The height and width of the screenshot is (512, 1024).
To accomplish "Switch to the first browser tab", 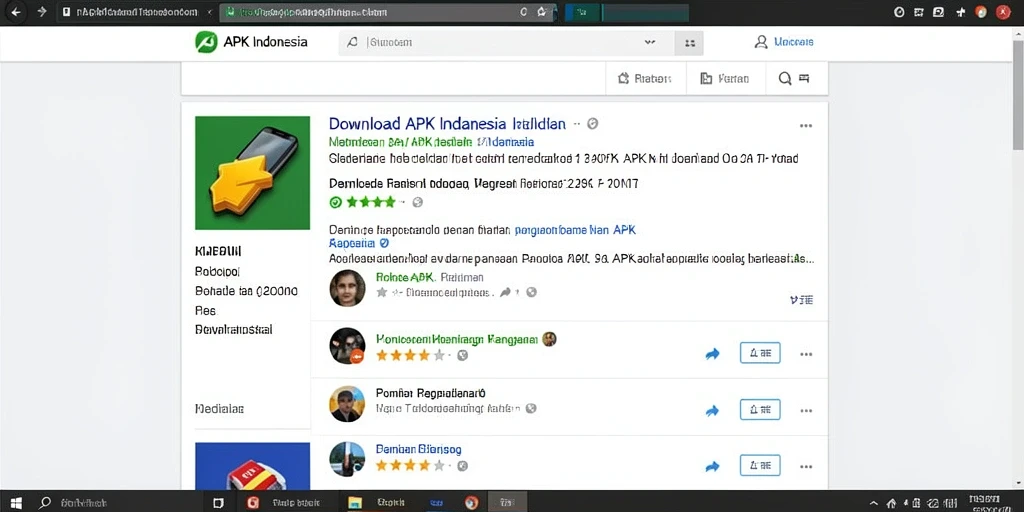I will pos(137,12).
